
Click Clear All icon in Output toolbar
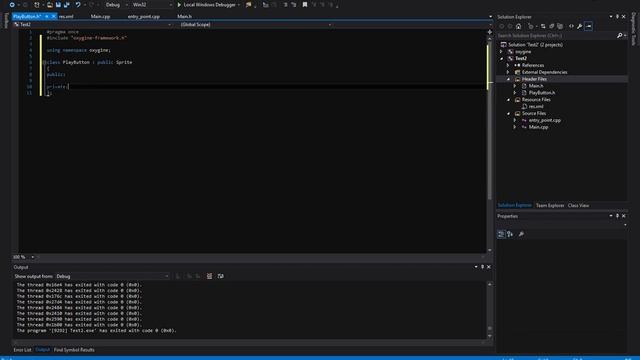[209, 276]
